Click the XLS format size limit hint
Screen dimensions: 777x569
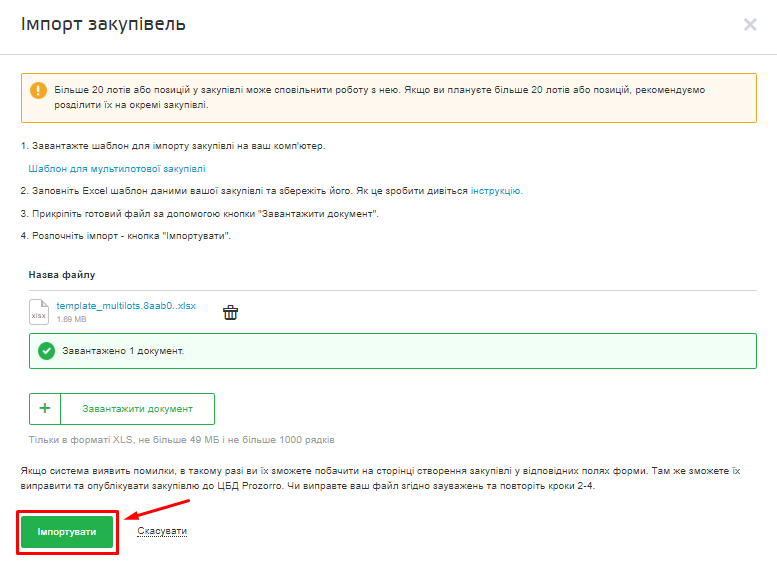(181, 440)
